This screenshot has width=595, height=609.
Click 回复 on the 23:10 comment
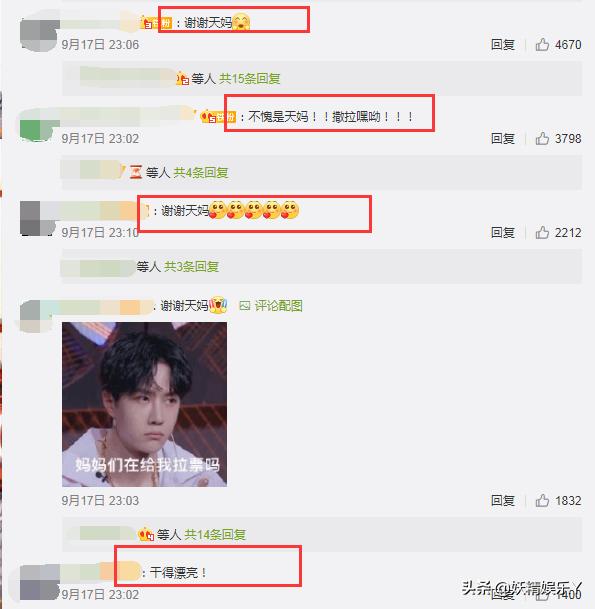(503, 233)
